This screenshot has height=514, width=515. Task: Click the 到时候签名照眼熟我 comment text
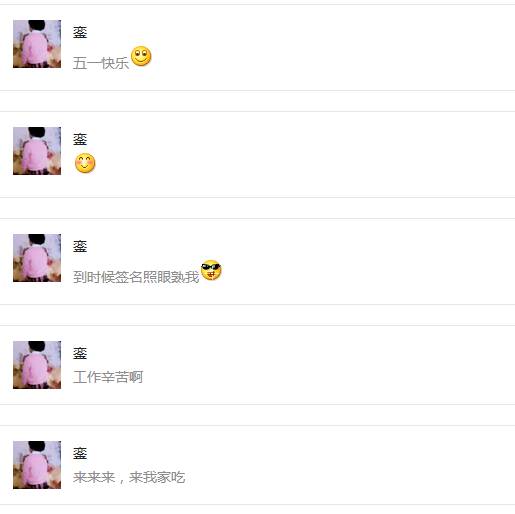click(136, 277)
